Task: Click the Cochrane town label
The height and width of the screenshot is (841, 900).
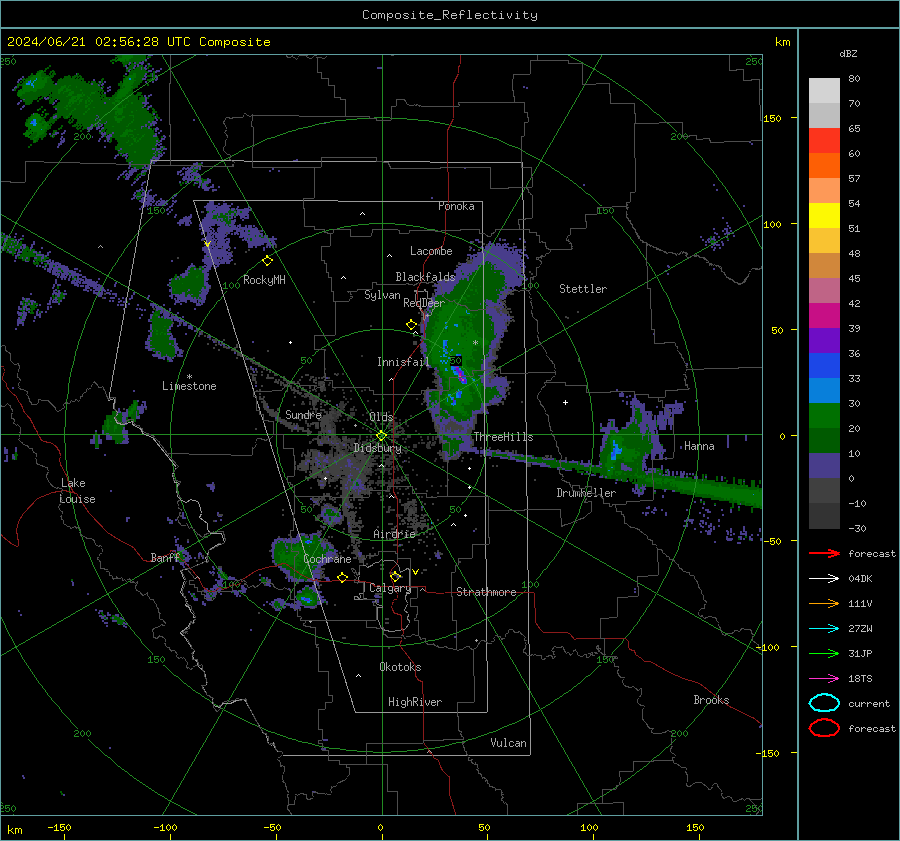Action: (327, 559)
